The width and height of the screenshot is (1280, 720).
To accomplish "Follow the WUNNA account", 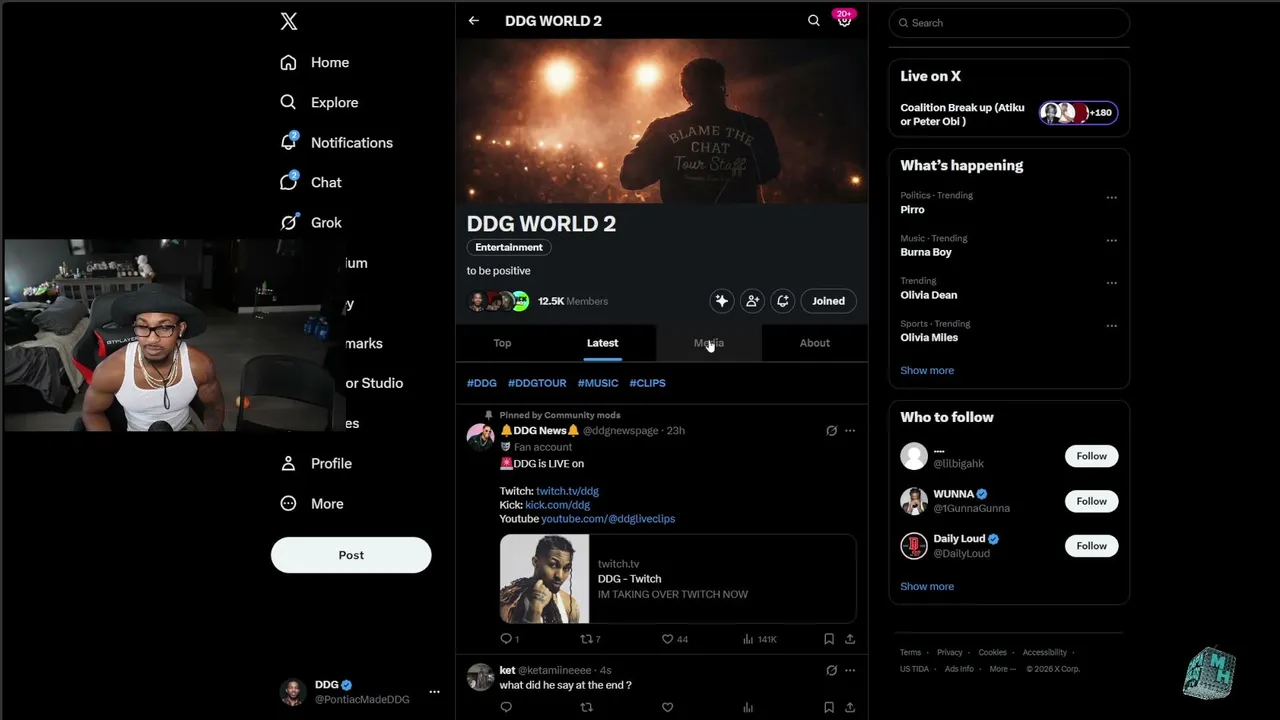I will [x=1091, y=501].
